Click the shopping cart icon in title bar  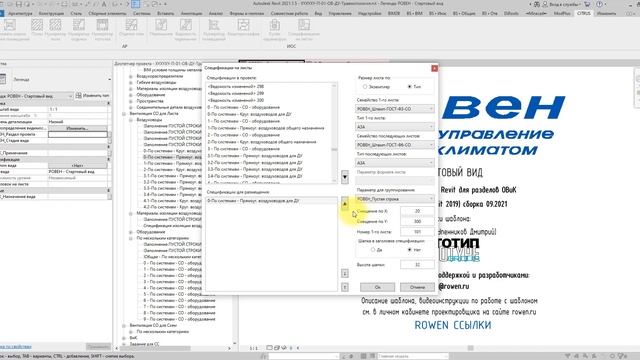[587, 4]
